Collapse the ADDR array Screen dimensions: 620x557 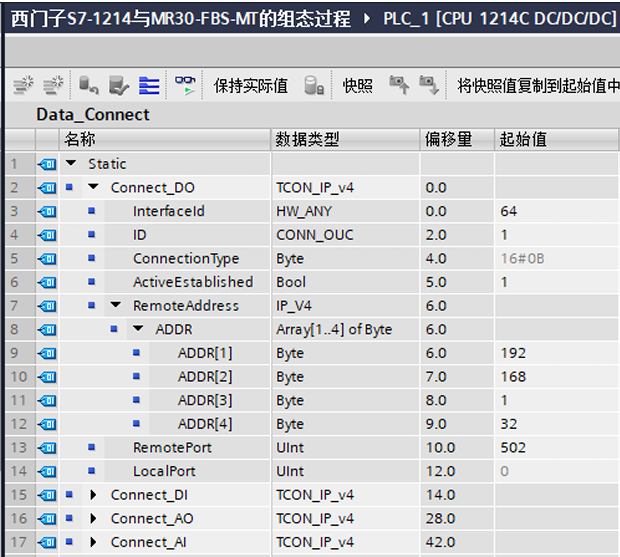tap(138, 328)
